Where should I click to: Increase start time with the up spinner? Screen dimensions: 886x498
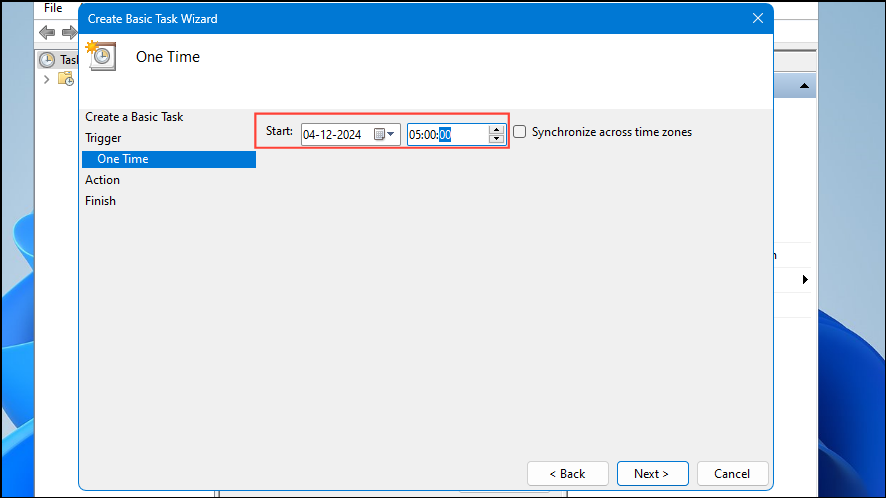coord(496,129)
